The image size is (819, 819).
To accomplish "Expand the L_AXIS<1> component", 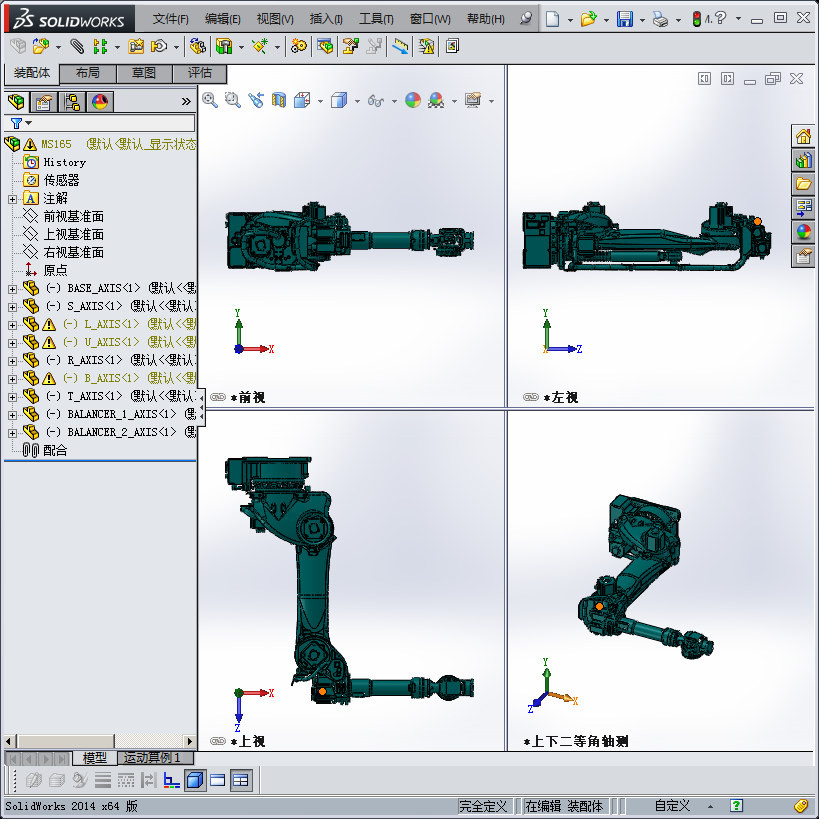I will pos(13,325).
